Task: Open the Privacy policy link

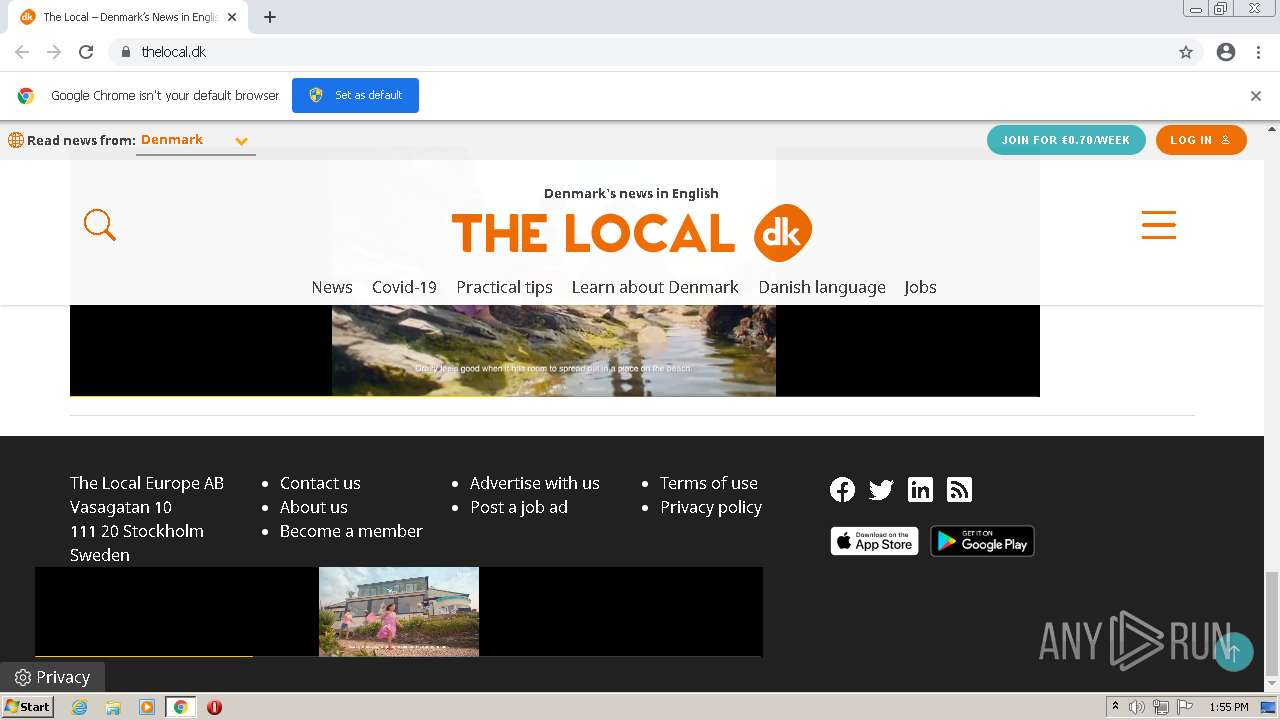Action: coord(711,507)
